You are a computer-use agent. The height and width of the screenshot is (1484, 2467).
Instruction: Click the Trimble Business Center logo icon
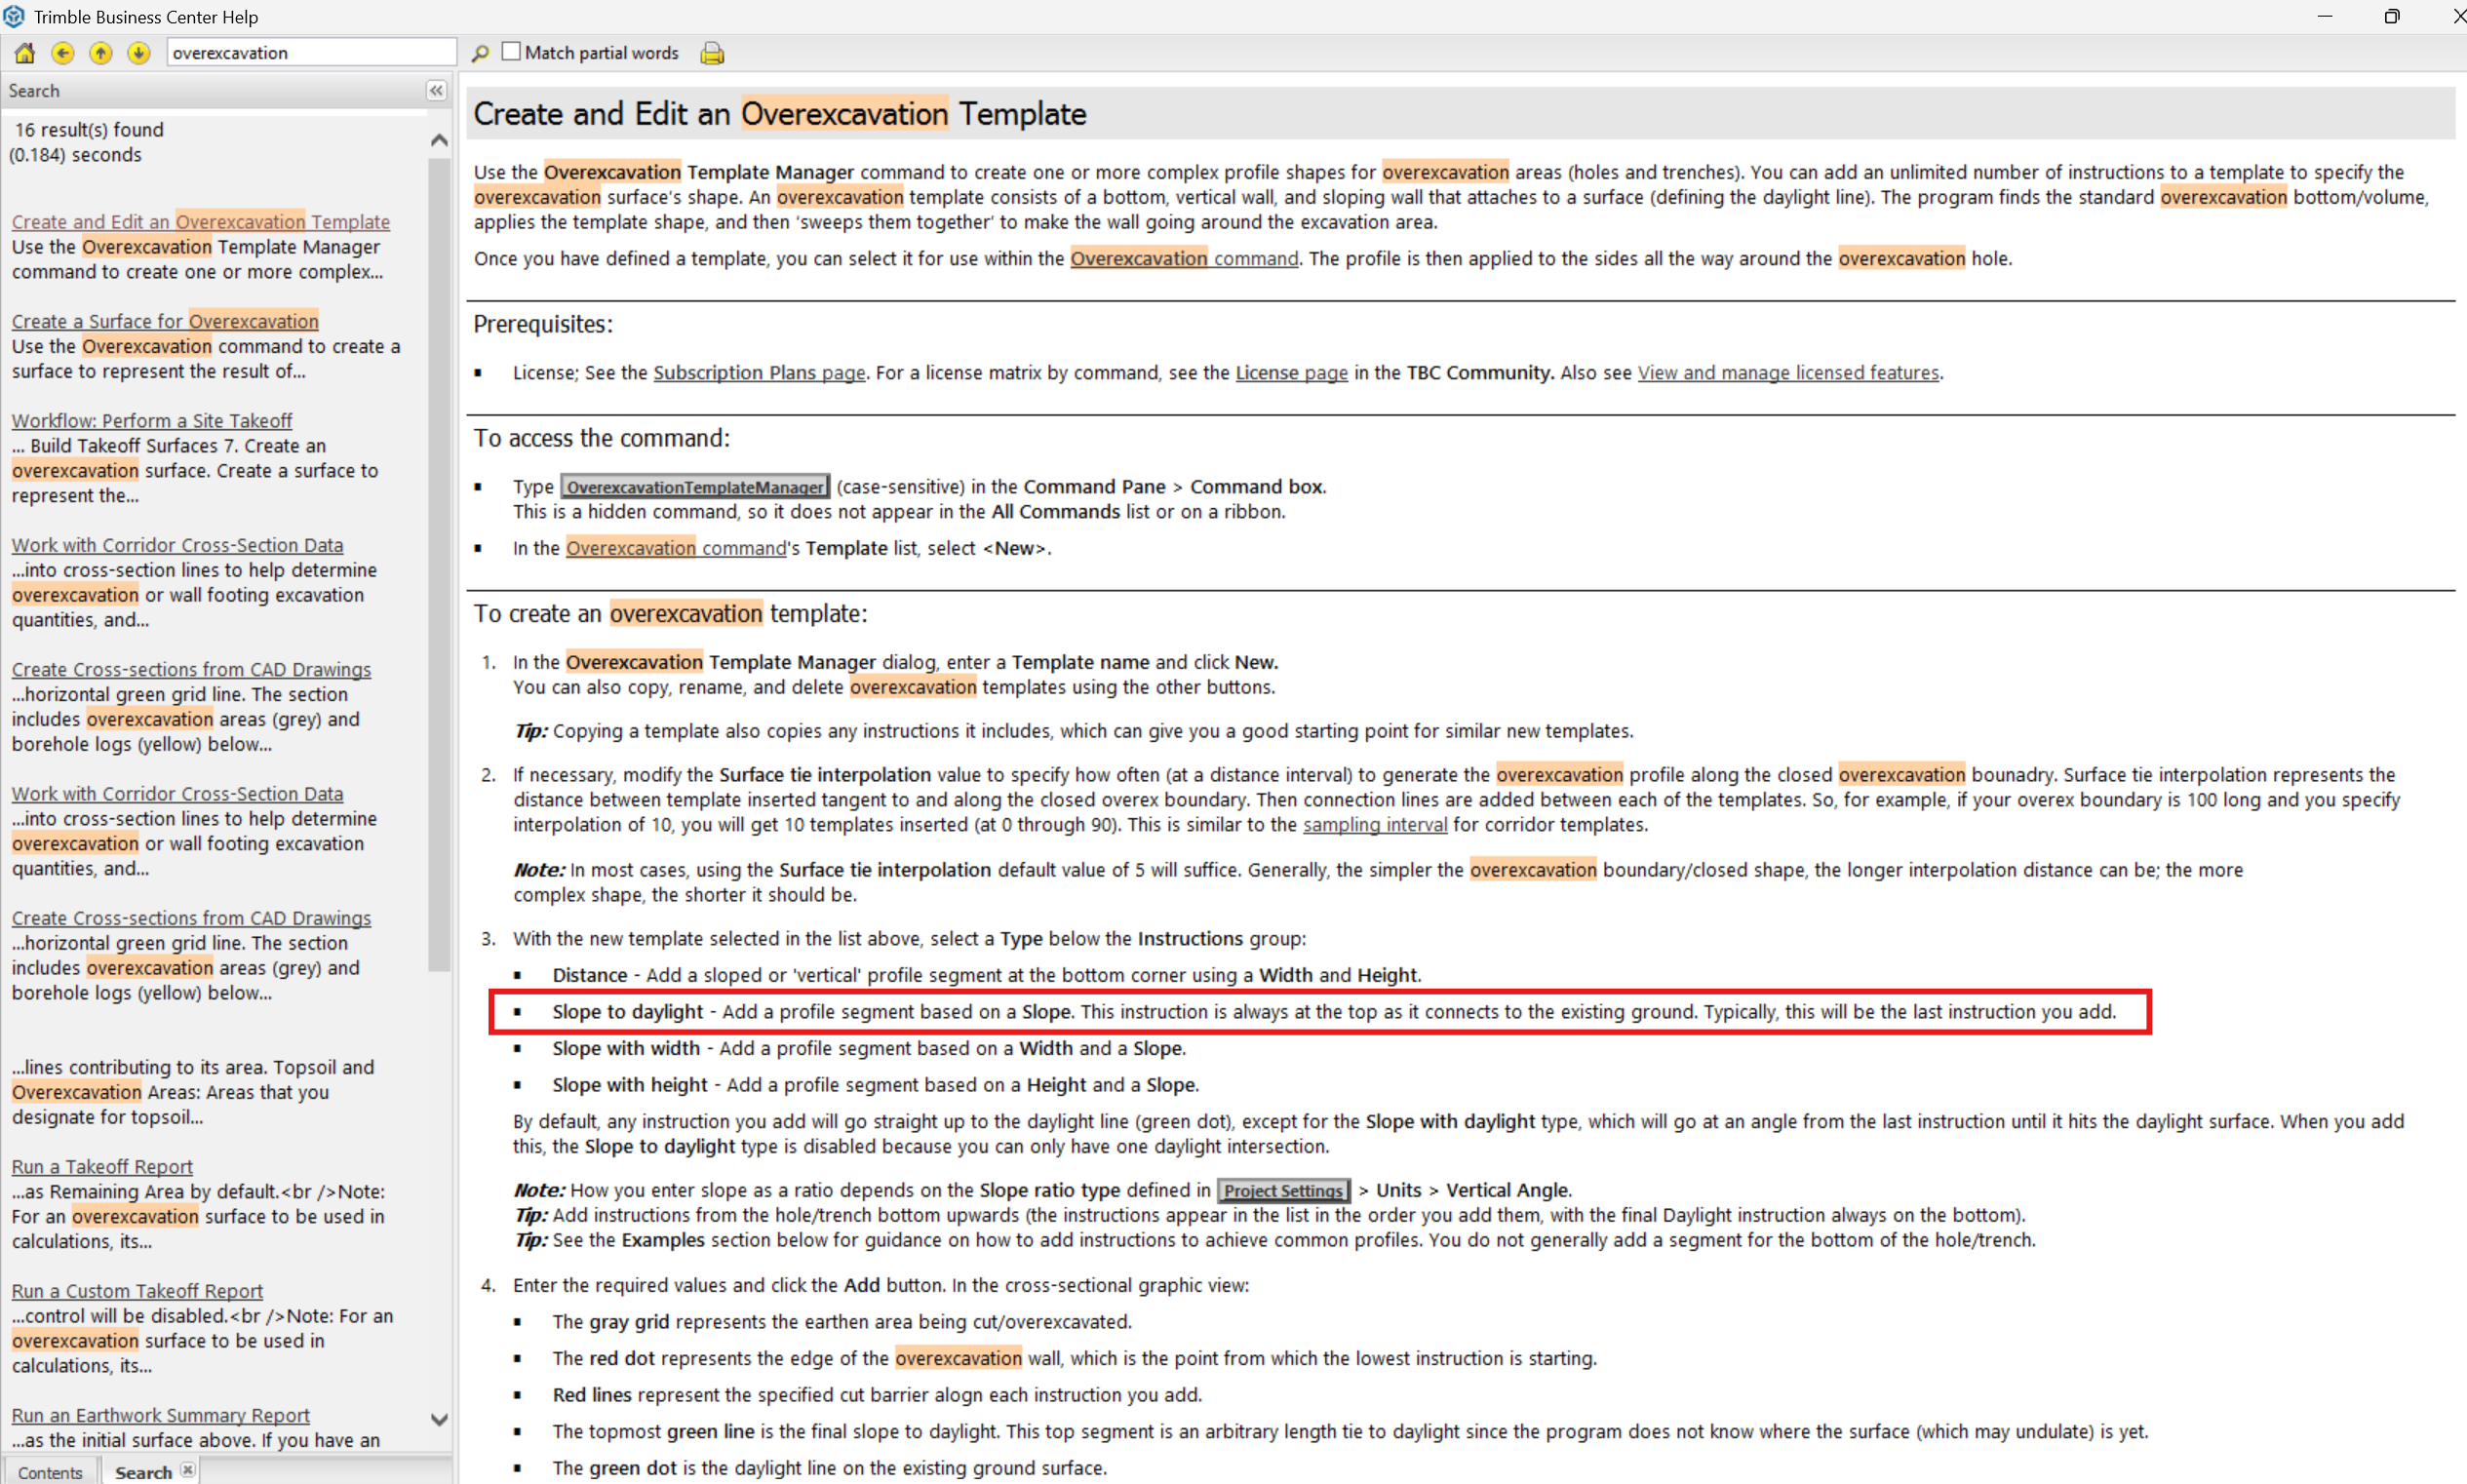14,16
